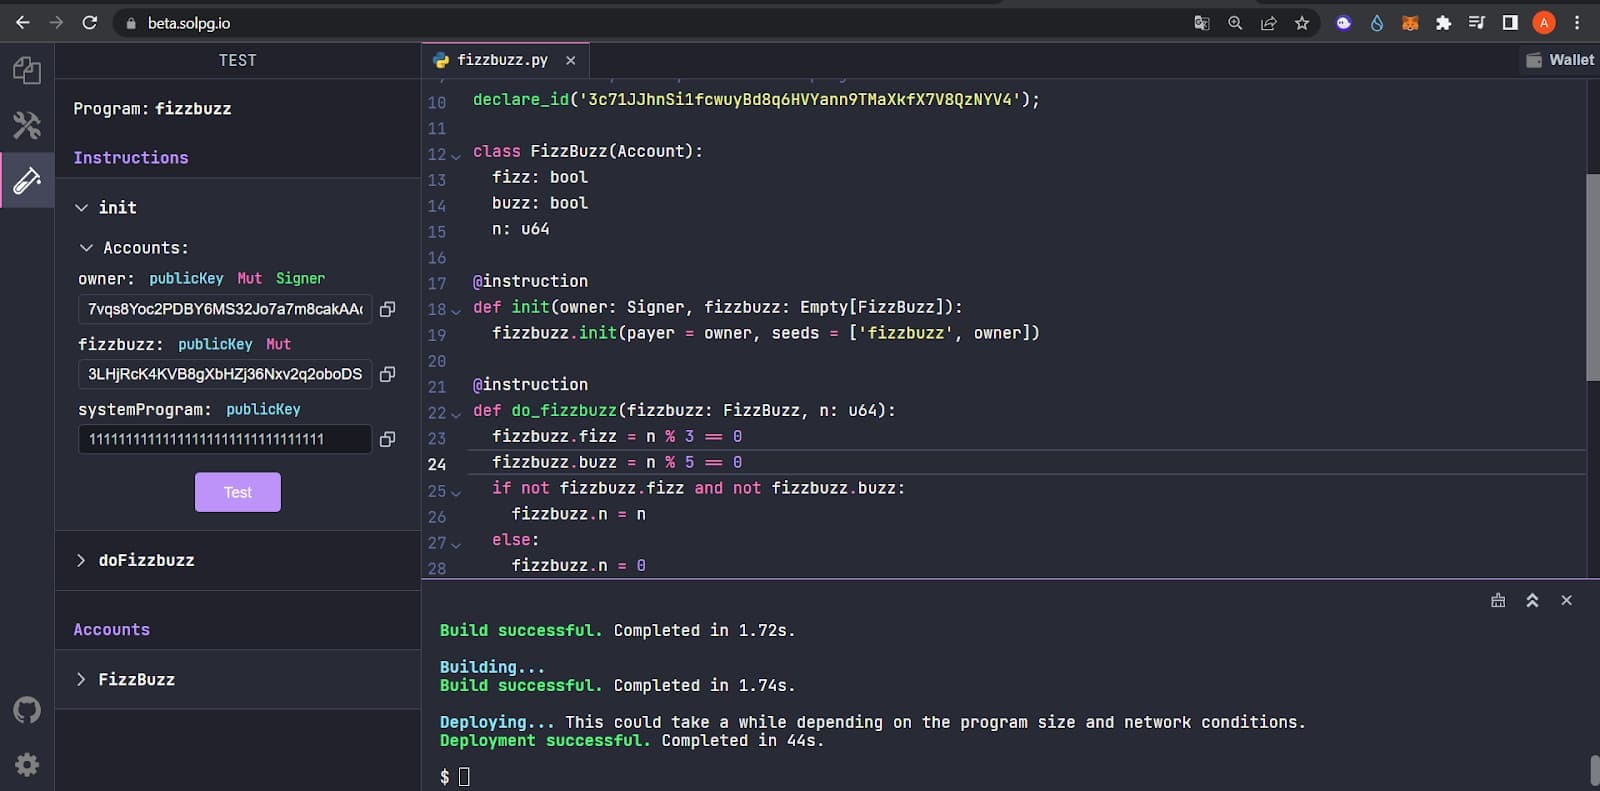Open the GitHub link icon
Image resolution: width=1600 pixels, height=791 pixels.
click(27, 710)
